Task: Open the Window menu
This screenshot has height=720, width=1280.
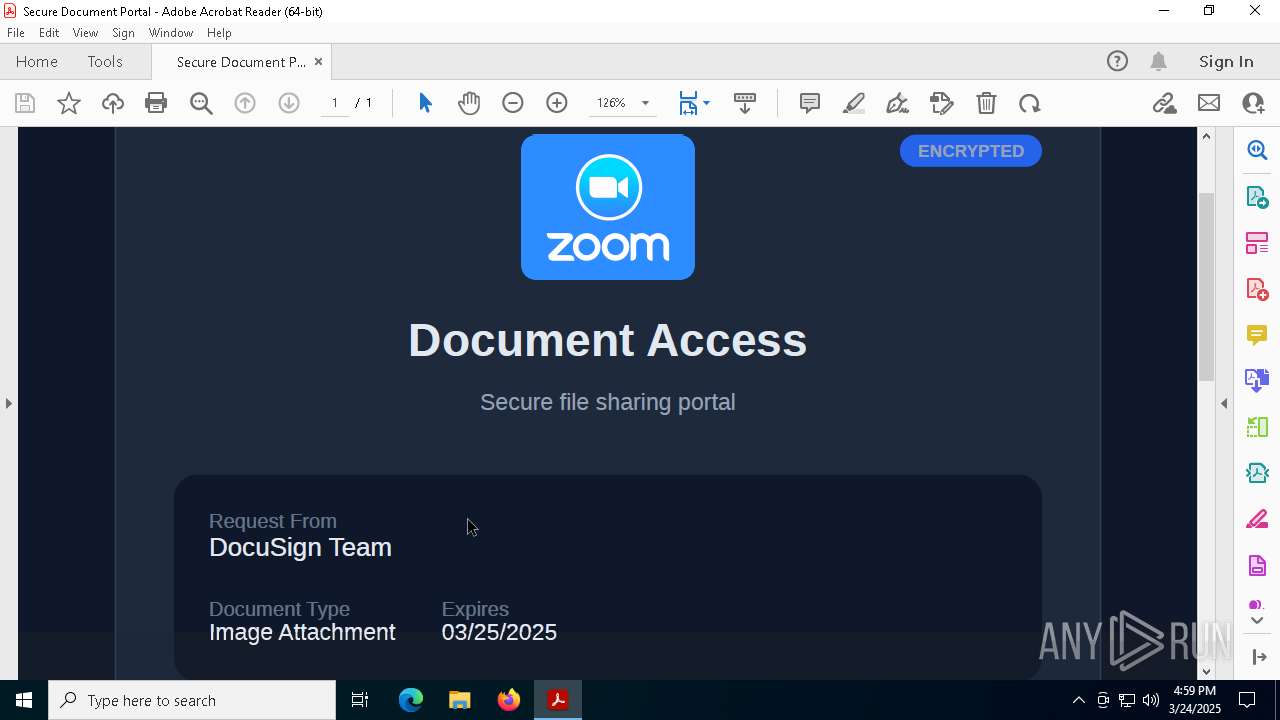Action: (x=171, y=33)
